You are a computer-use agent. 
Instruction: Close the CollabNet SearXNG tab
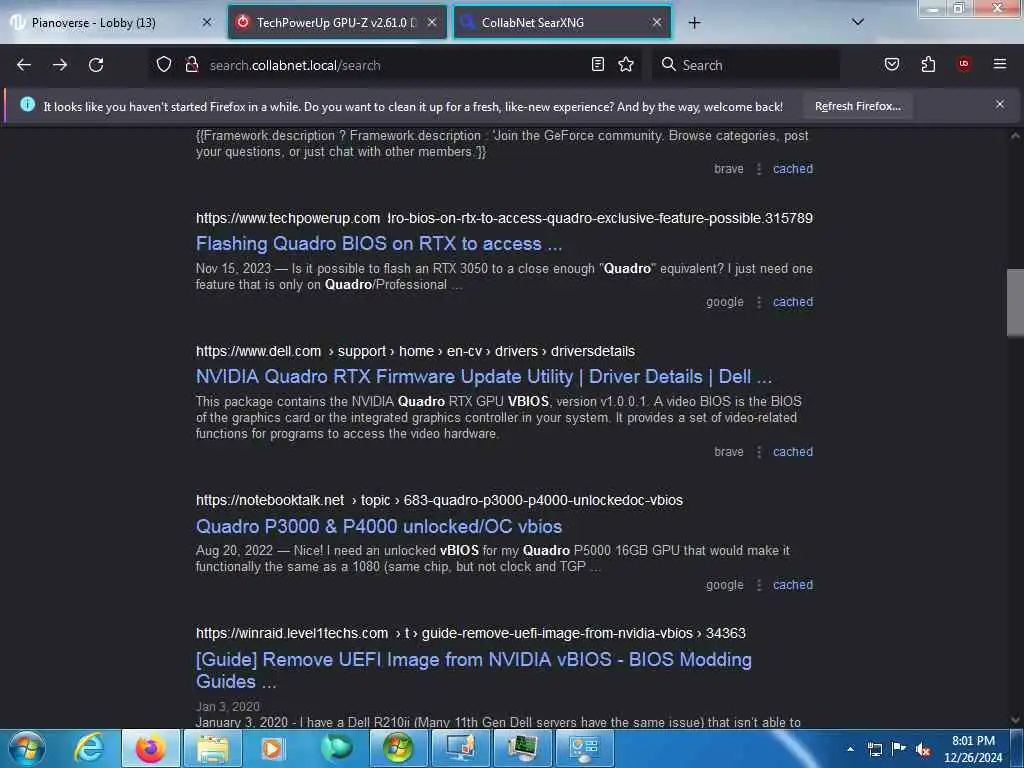[x=657, y=22]
